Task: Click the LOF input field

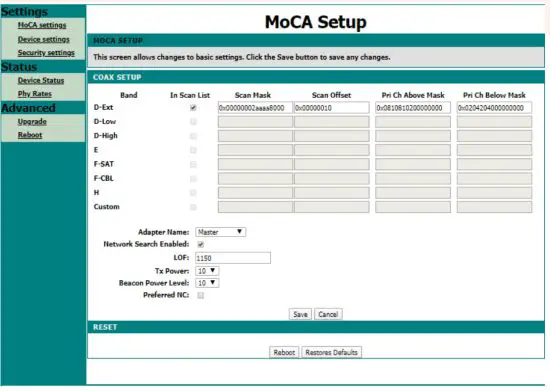Action: tap(233, 258)
